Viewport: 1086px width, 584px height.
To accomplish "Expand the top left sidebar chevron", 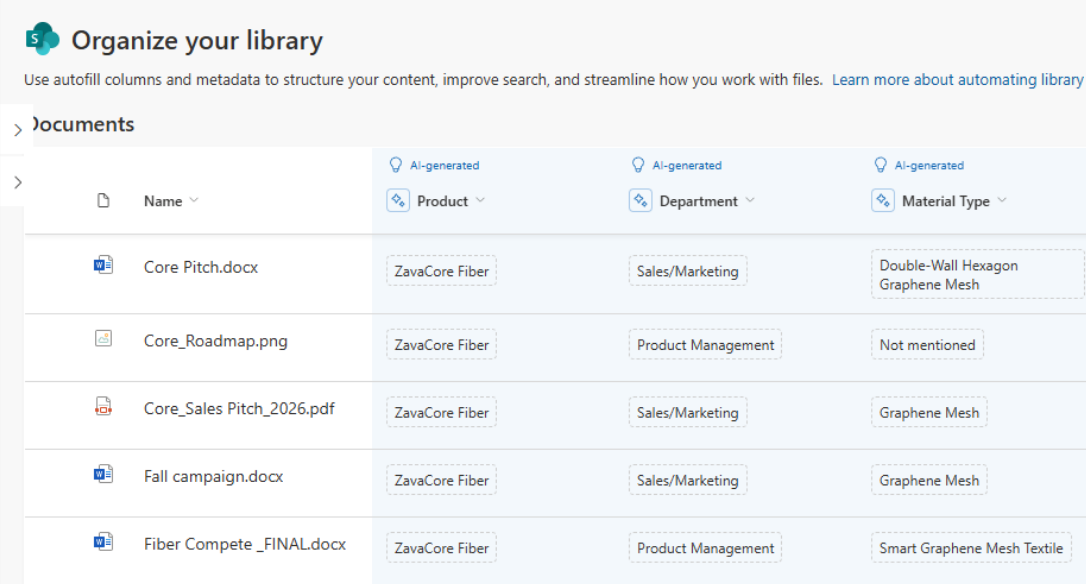I will point(17,129).
